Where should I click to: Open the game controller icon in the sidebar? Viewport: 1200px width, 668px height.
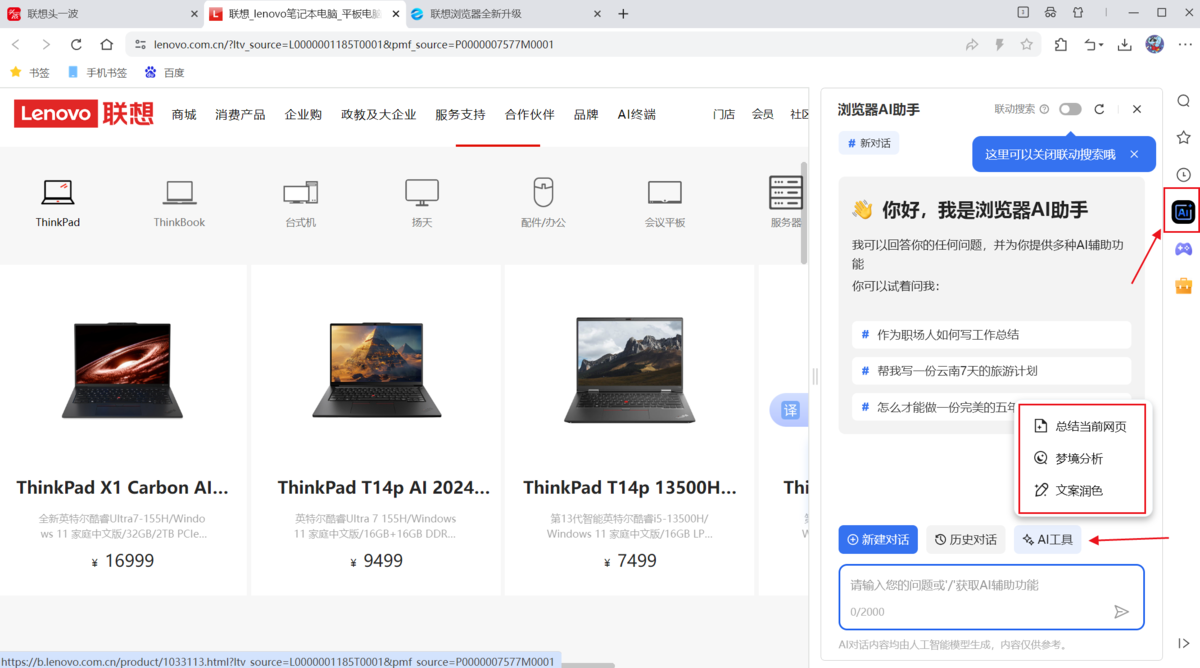(x=1183, y=248)
